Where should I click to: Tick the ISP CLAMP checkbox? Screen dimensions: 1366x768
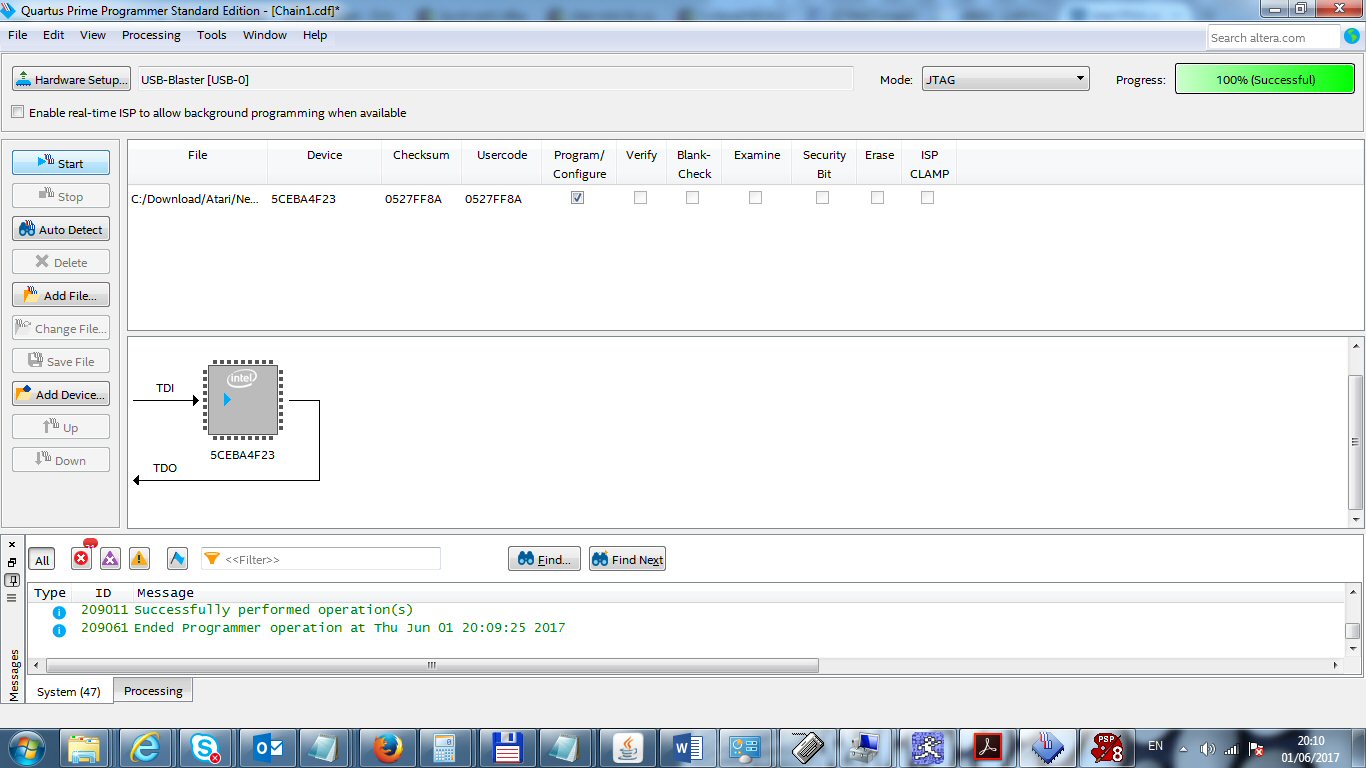(x=927, y=198)
